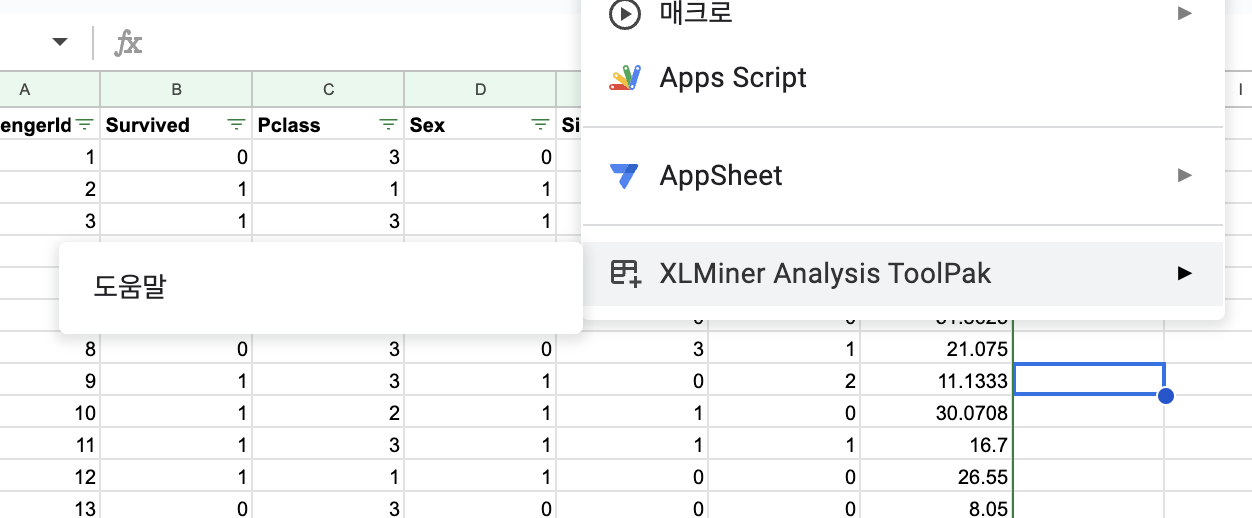Select column B header

[x=176, y=90]
